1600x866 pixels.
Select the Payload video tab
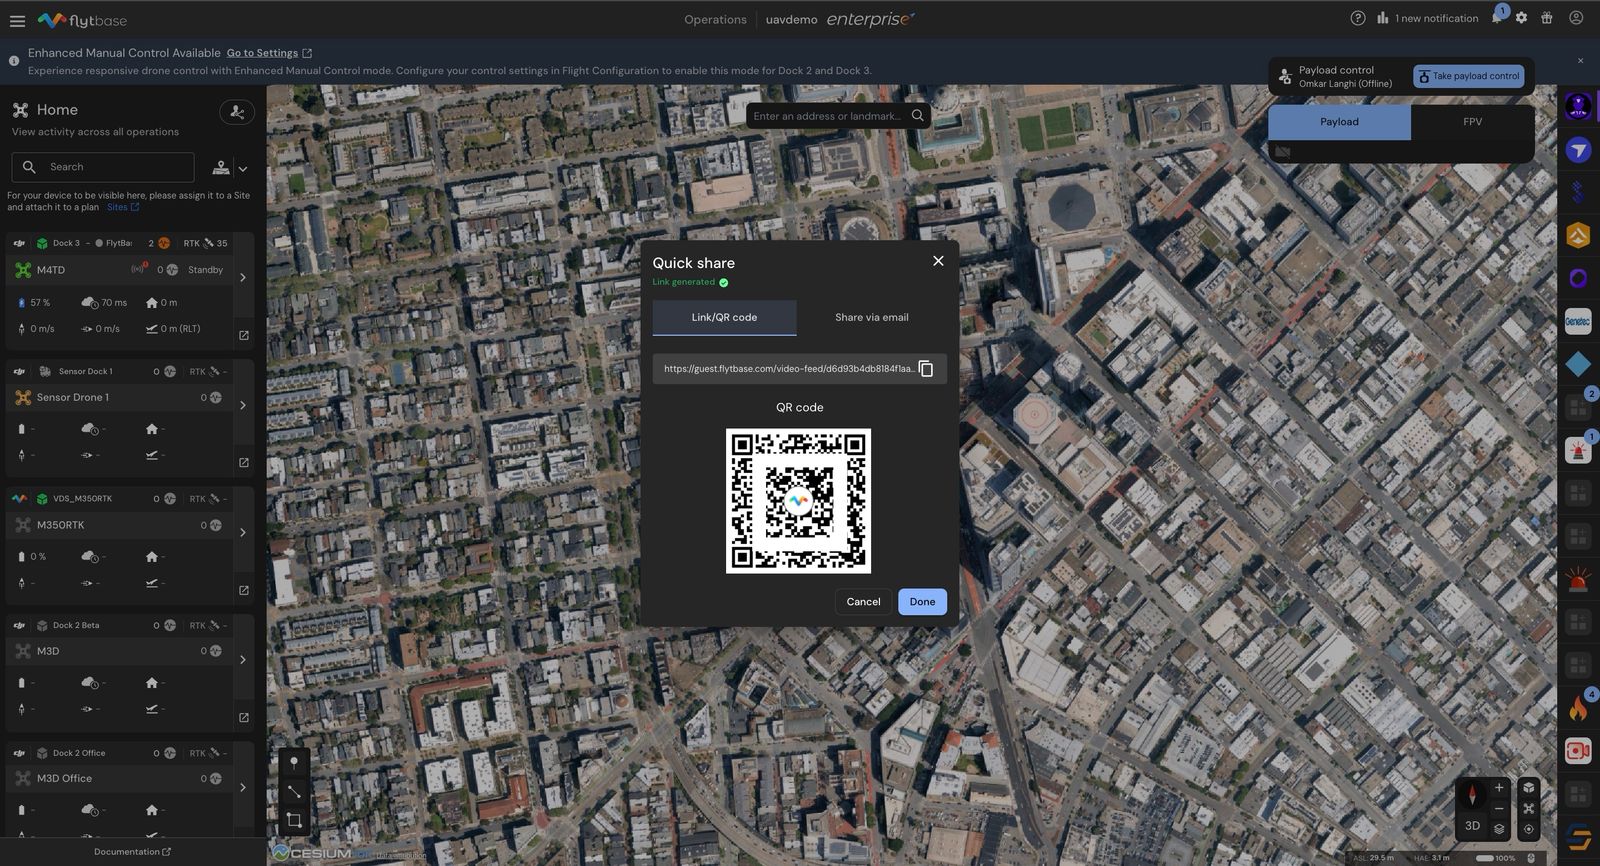(x=1339, y=122)
